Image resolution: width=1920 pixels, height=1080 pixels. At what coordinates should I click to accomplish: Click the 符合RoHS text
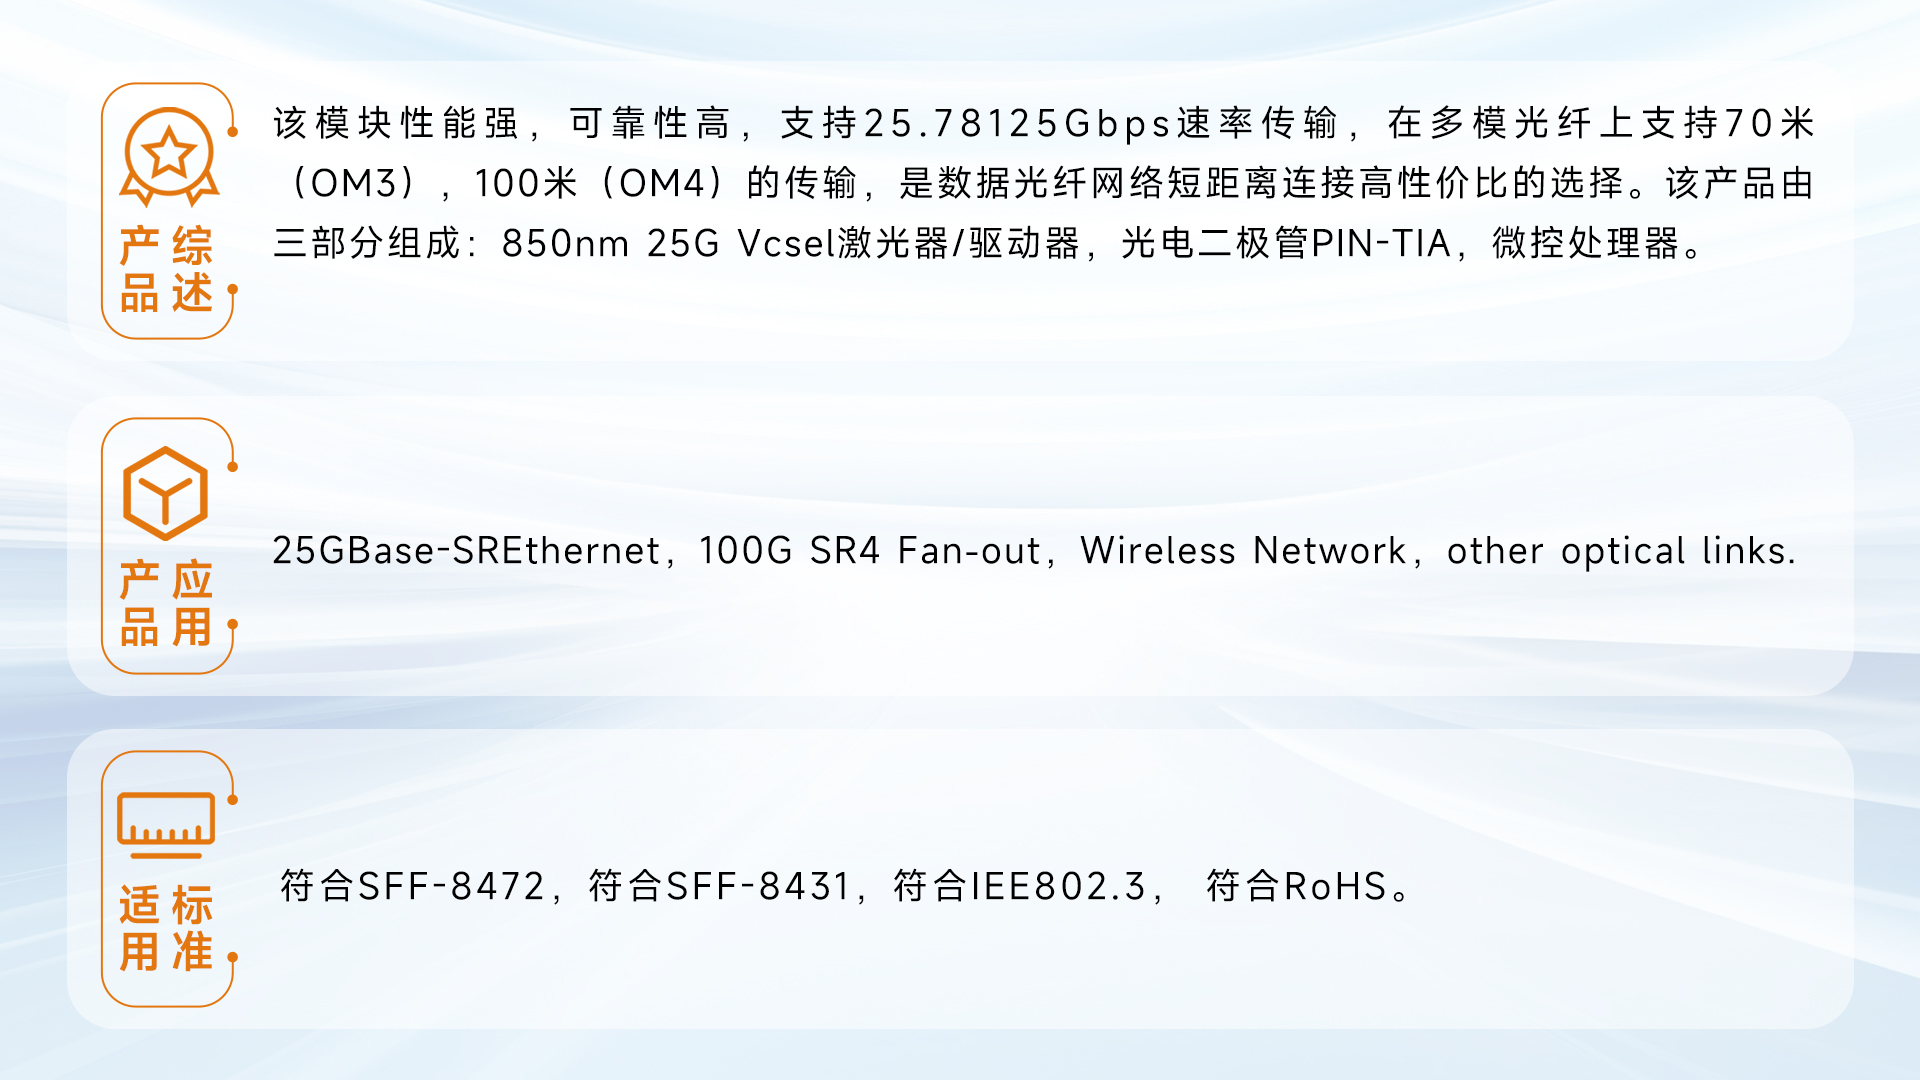pos(1297,886)
